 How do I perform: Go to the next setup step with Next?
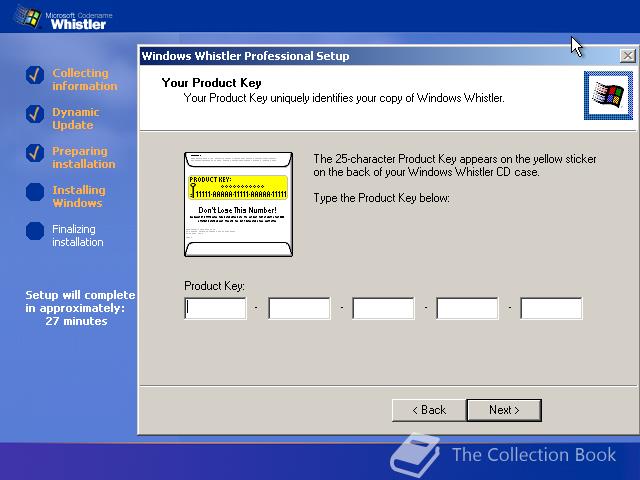504,410
